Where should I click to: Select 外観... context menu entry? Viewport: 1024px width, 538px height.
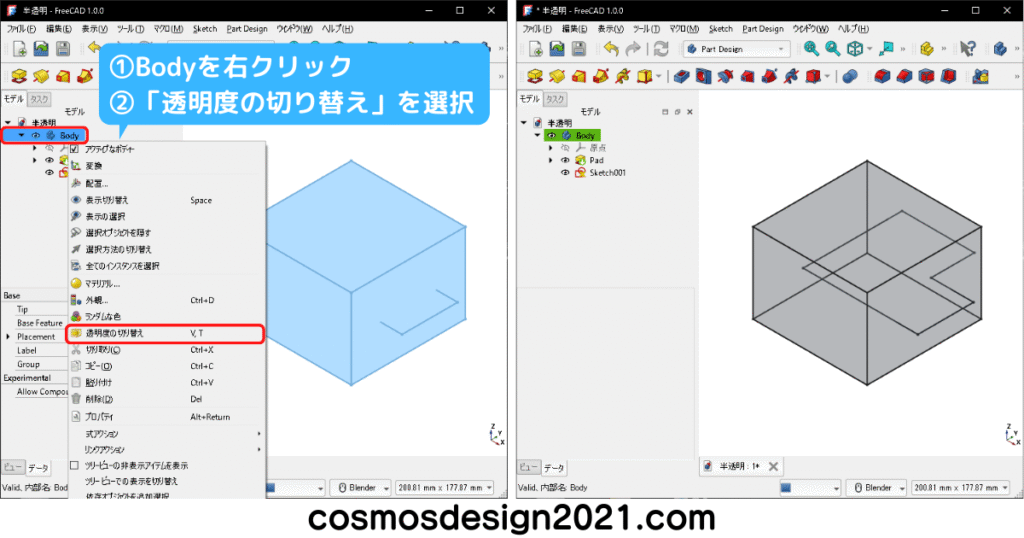coord(167,301)
